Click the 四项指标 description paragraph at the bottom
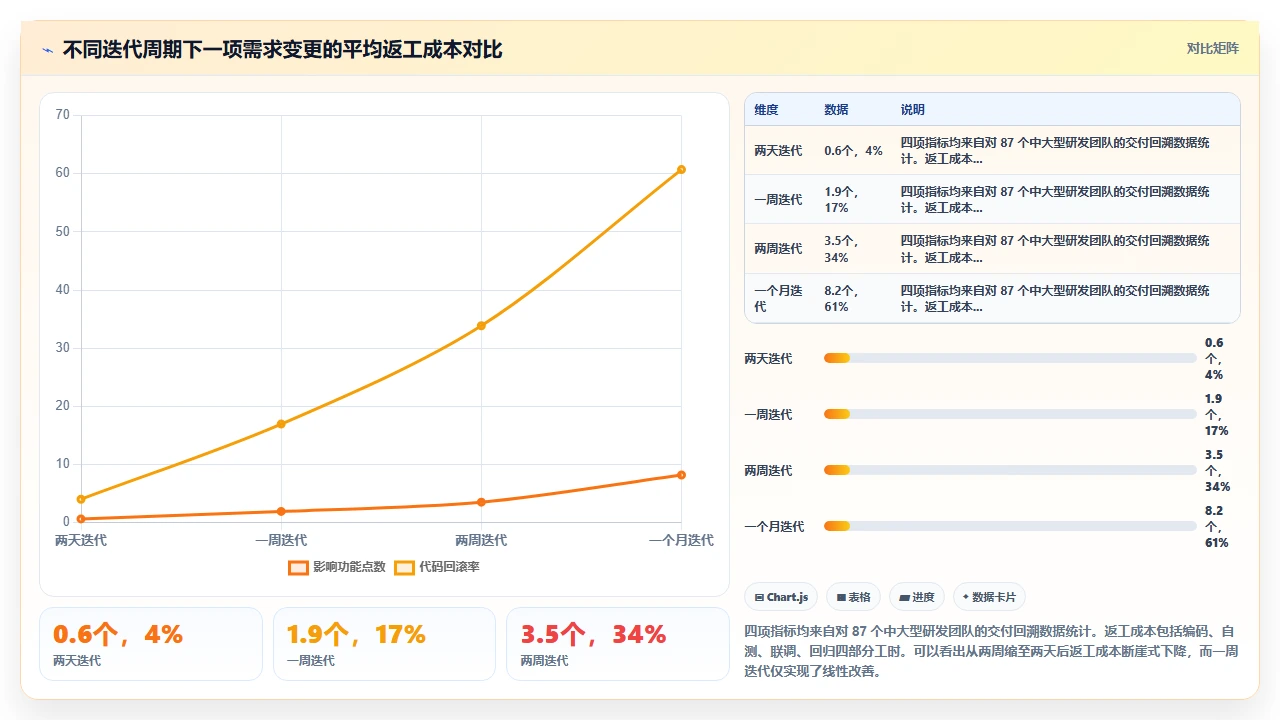The height and width of the screenshot is (720, 1280). pyautogui.click(x=992, y=651)
